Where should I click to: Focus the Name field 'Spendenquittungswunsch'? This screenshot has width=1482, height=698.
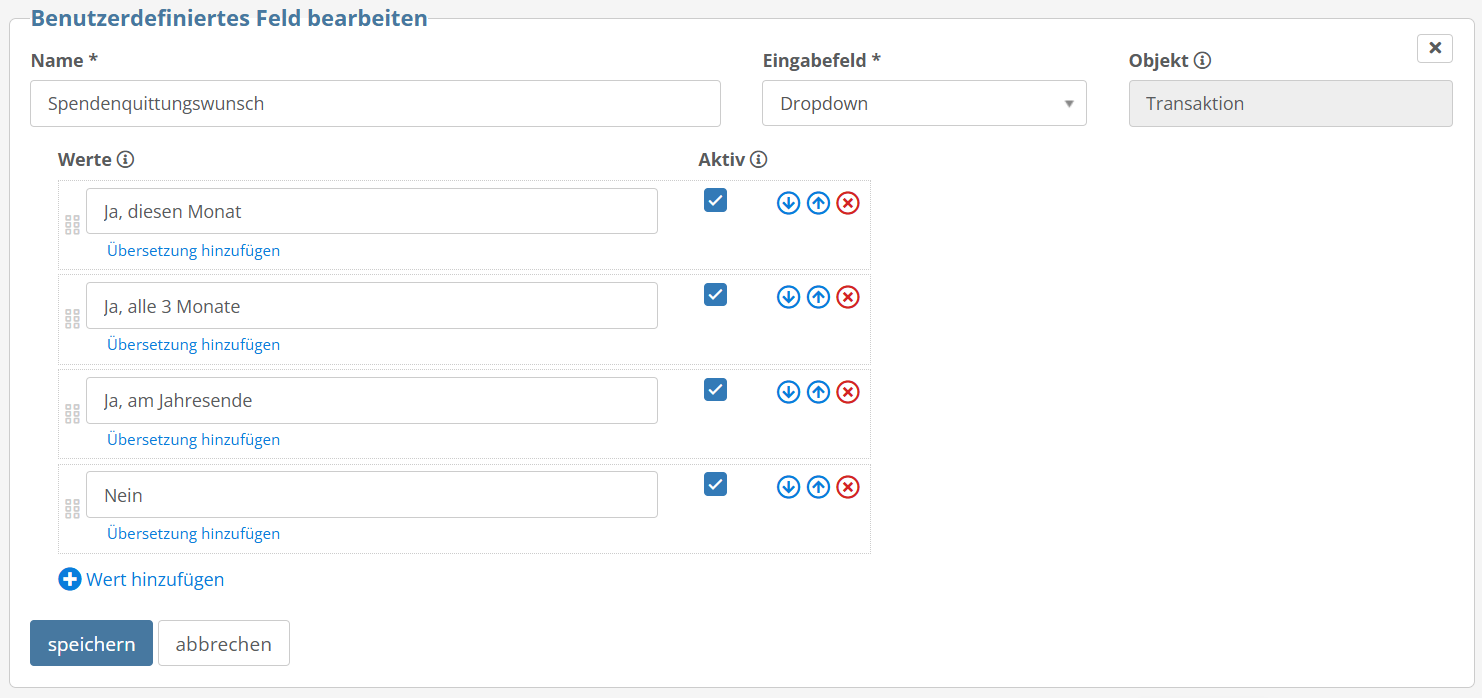(375, 103)
